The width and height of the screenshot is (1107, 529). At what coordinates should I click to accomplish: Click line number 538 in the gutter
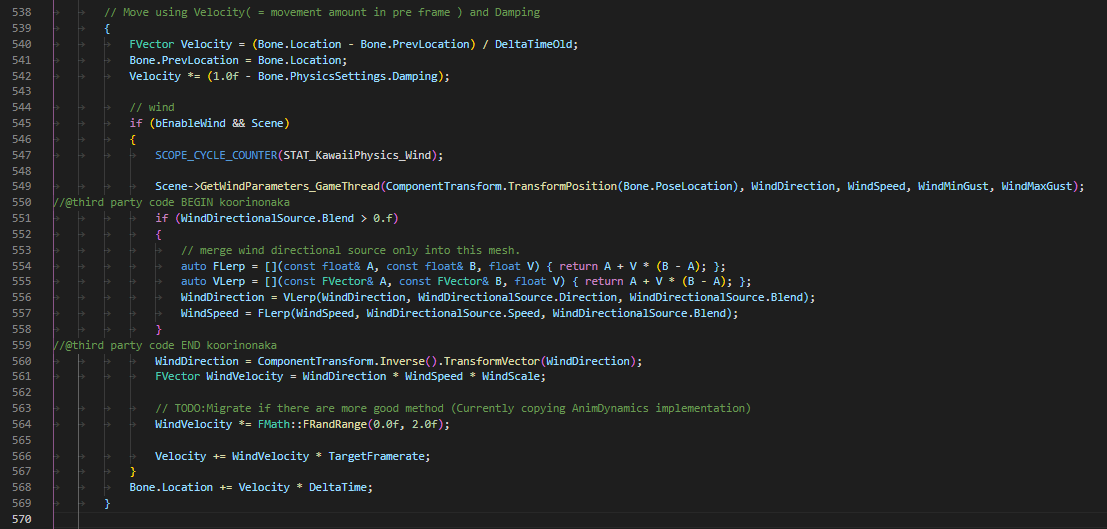[23, 13]
